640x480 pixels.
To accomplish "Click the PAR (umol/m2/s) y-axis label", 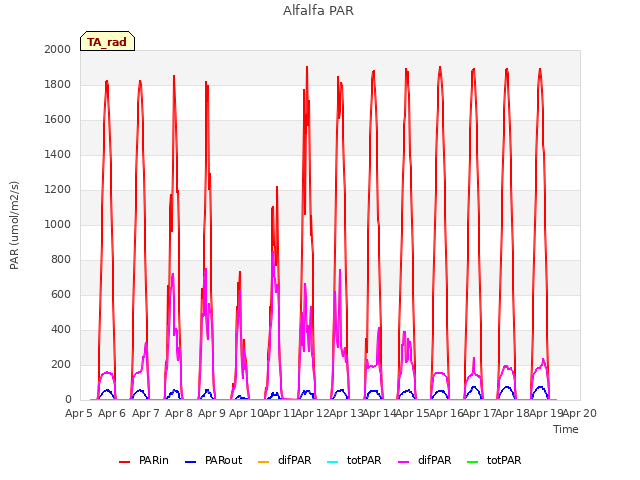I will click(x=14, y=225).
